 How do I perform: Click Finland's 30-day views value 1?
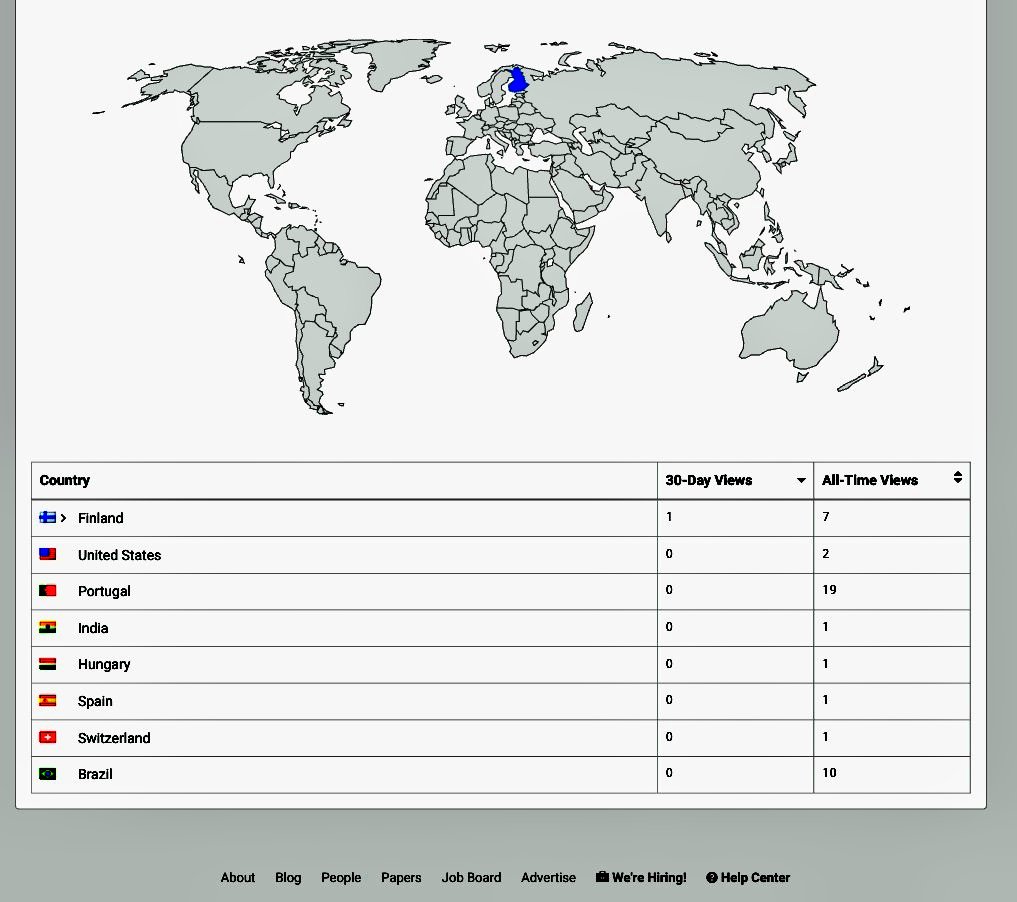[669, 517]
